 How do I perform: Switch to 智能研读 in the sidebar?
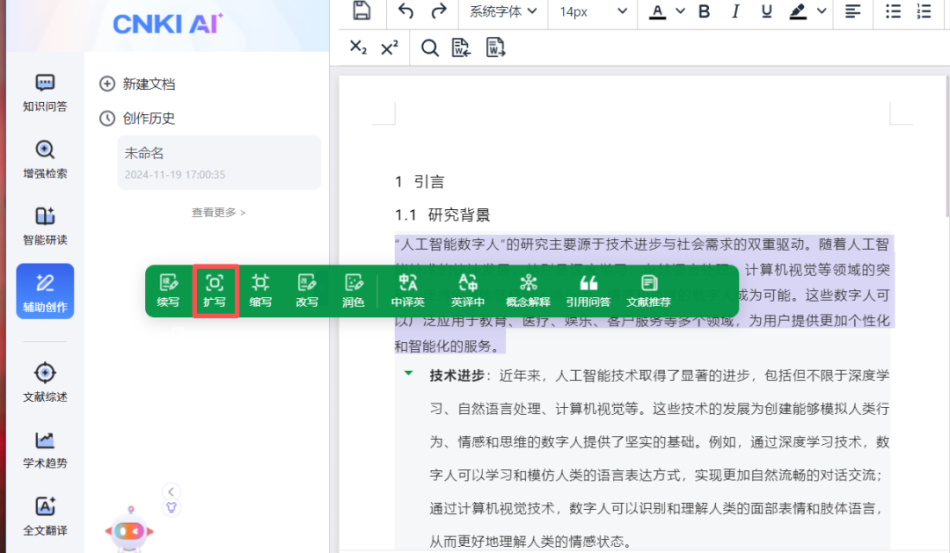(45, 225)
